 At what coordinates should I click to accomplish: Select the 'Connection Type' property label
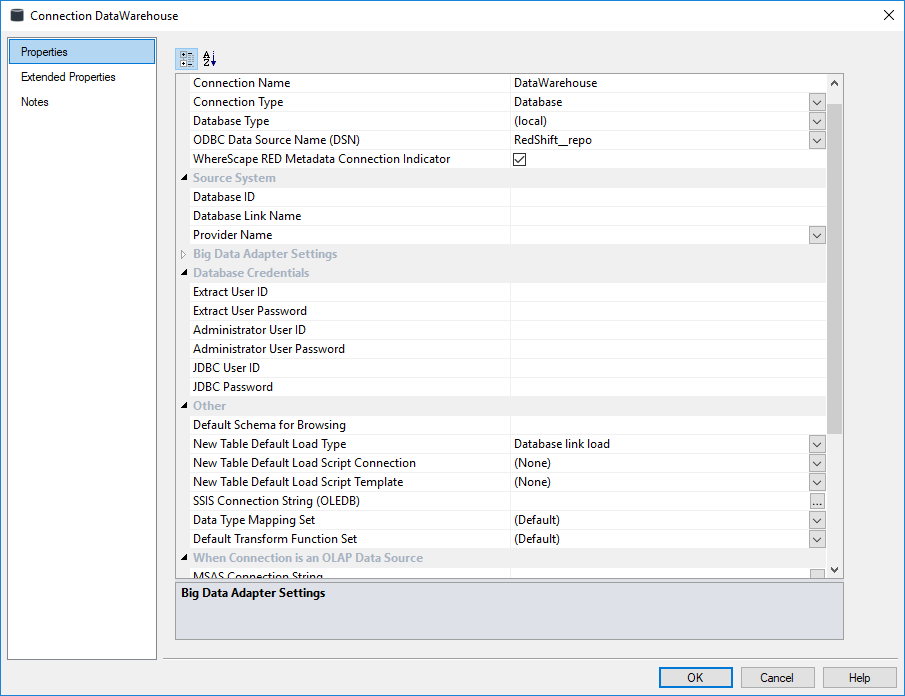(x=238, y=102)
